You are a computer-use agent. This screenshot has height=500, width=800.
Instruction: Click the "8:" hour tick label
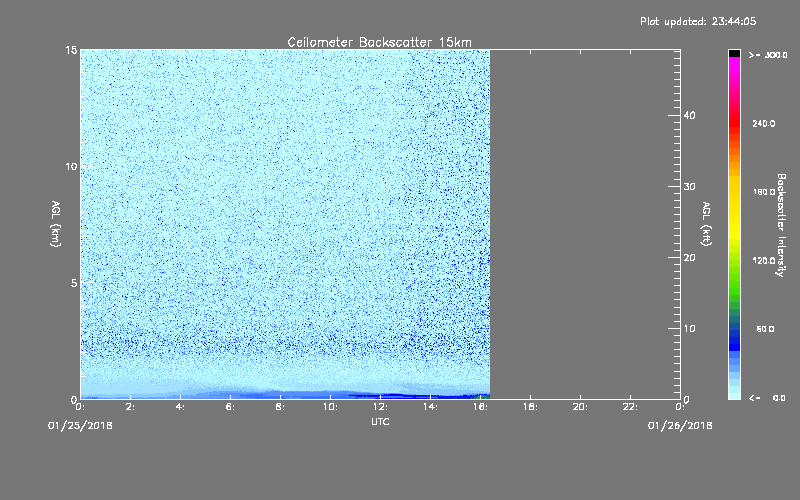pyautogui.click(x=280, y=407)
